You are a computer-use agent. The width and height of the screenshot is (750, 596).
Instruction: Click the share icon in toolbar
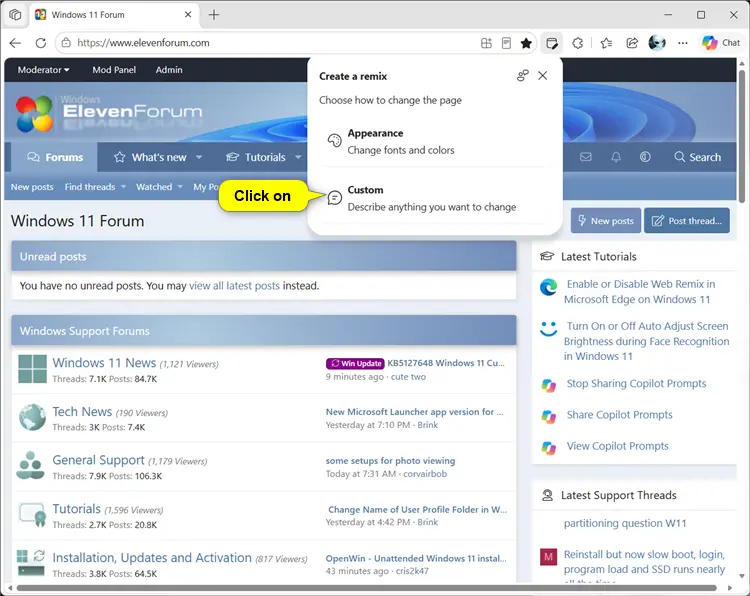pos(632,43)
